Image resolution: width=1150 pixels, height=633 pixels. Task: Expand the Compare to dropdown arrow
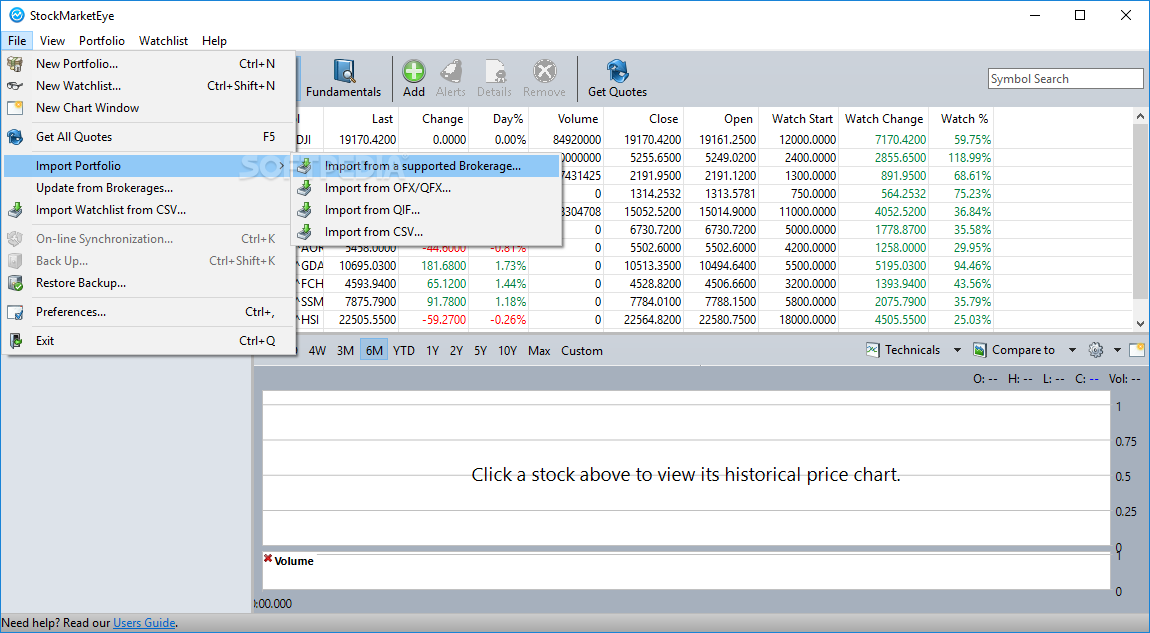click(x=1072, y=351)
